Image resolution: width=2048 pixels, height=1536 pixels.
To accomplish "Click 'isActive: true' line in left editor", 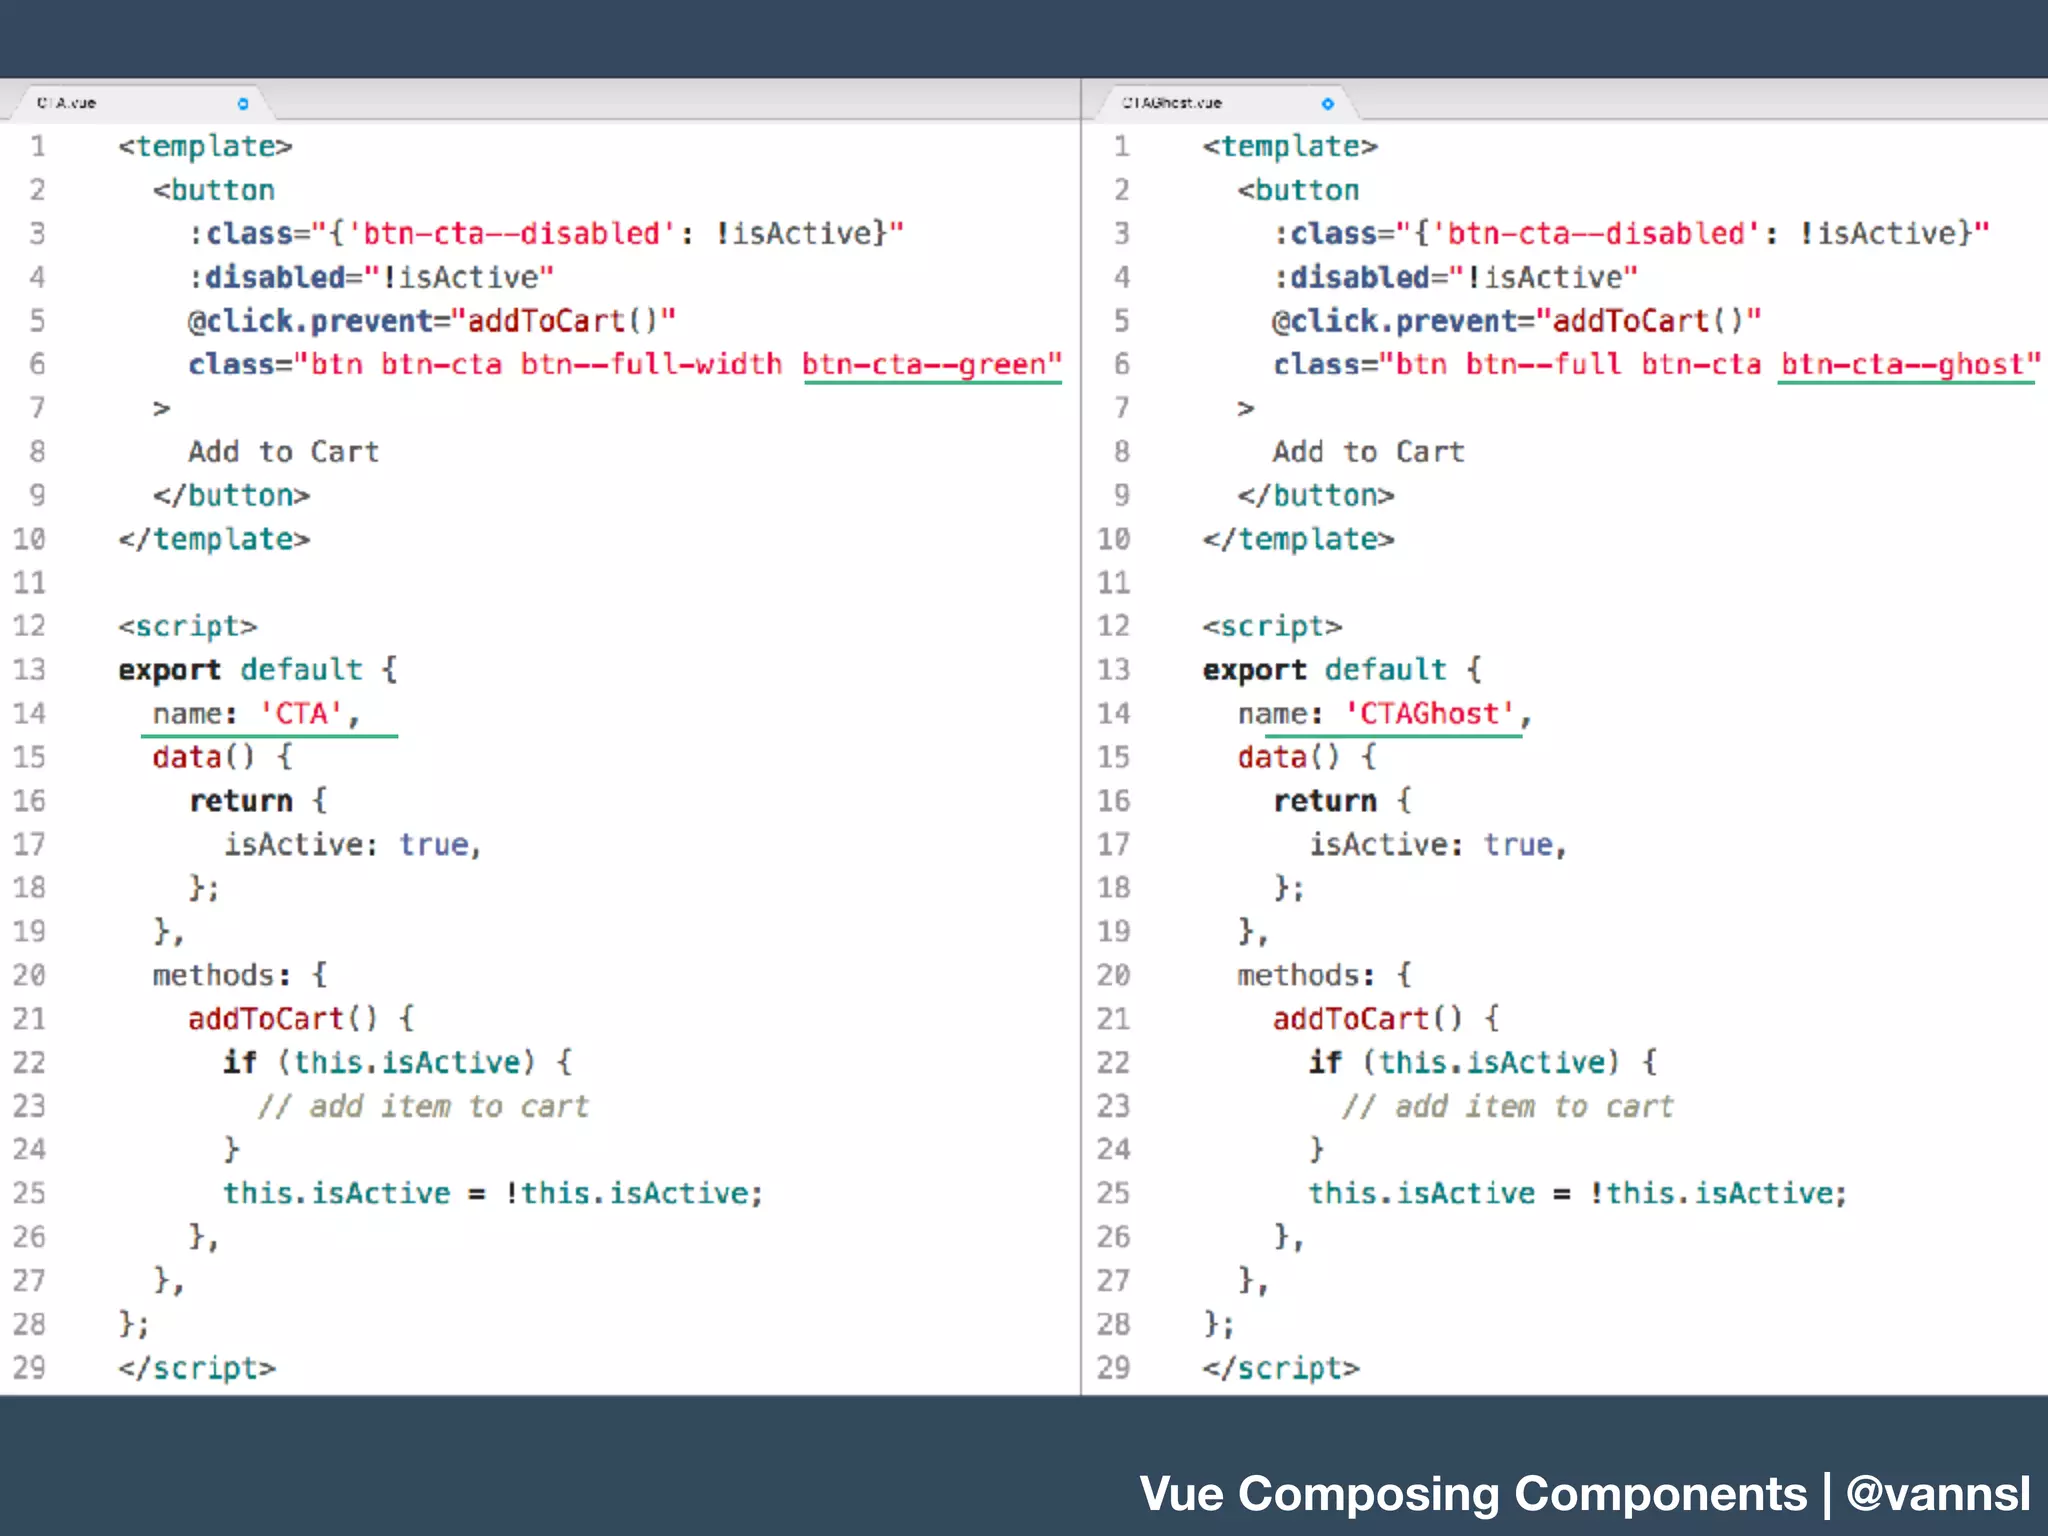I will pyautogui.click(x=351, y=845).
